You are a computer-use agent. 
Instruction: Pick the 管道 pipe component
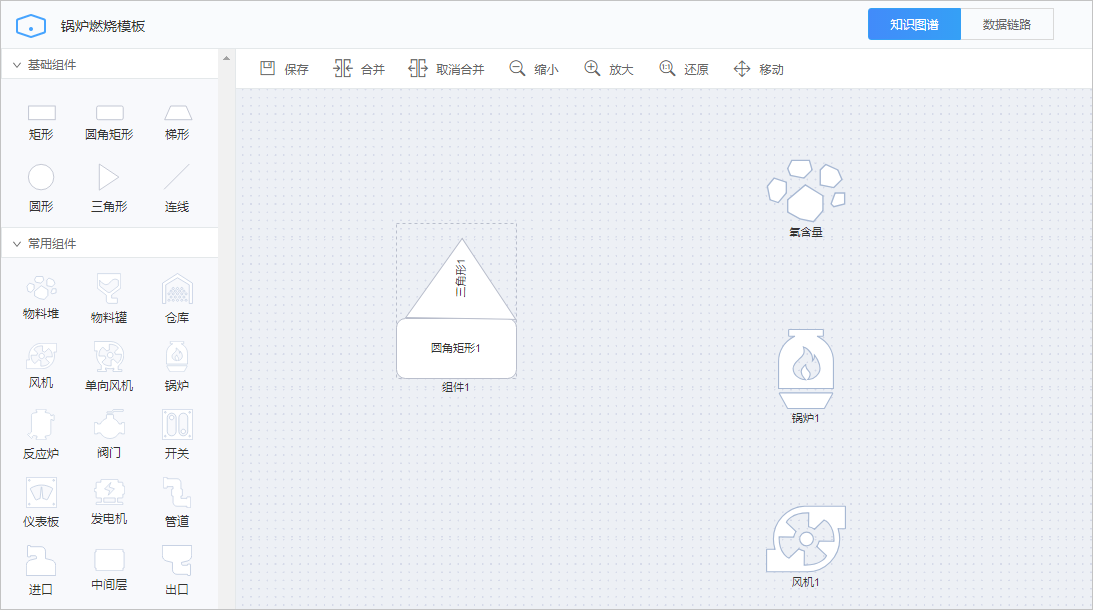click(x=177, y=503)
